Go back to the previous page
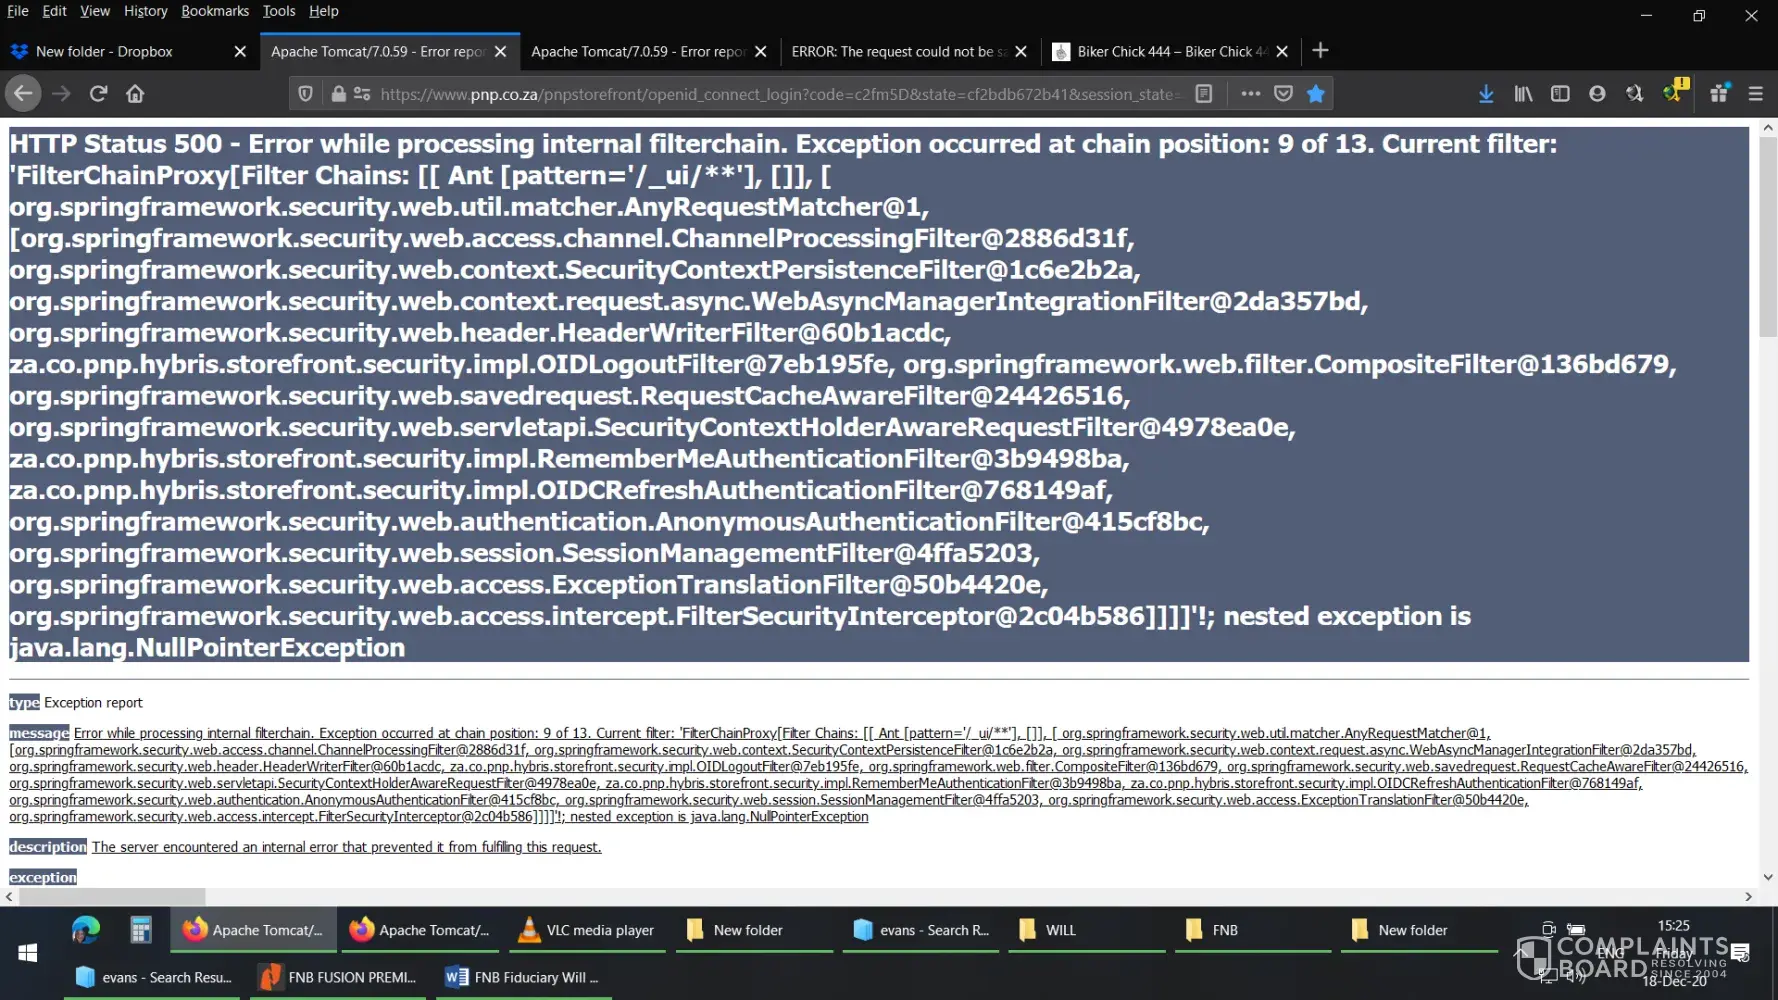1778x1000 pixels. click(x=23, y=94)
